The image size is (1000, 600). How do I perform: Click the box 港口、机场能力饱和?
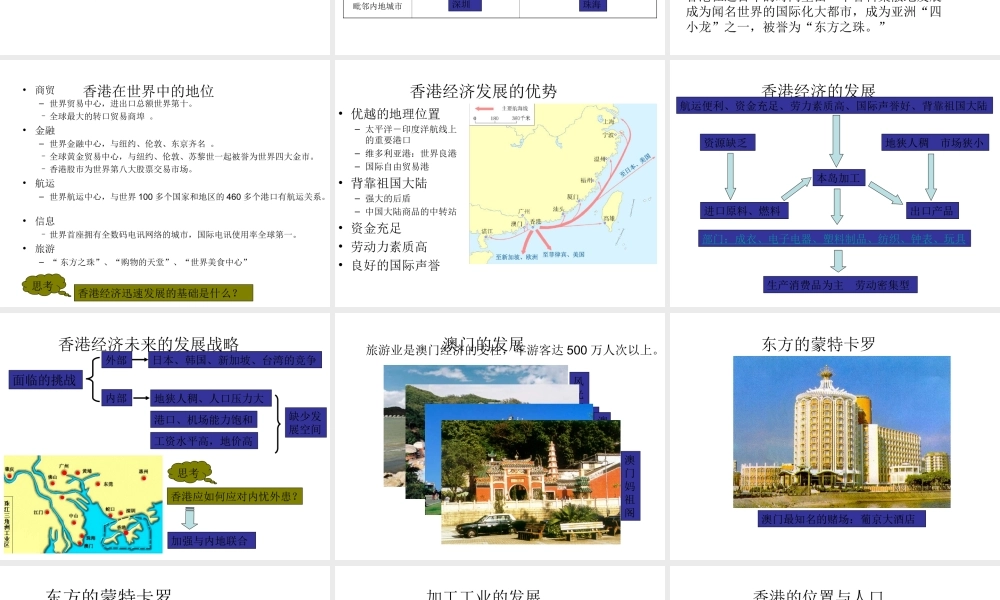[203, 419]
